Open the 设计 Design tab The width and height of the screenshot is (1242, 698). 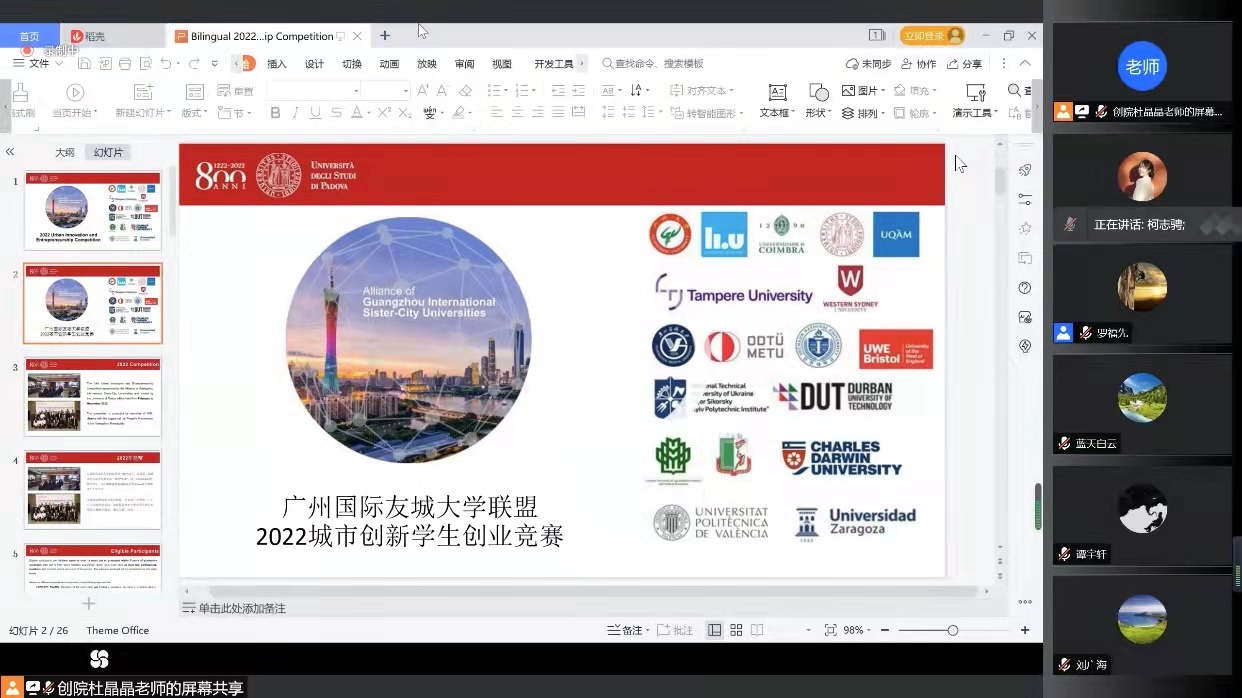(x=314, y=64)
